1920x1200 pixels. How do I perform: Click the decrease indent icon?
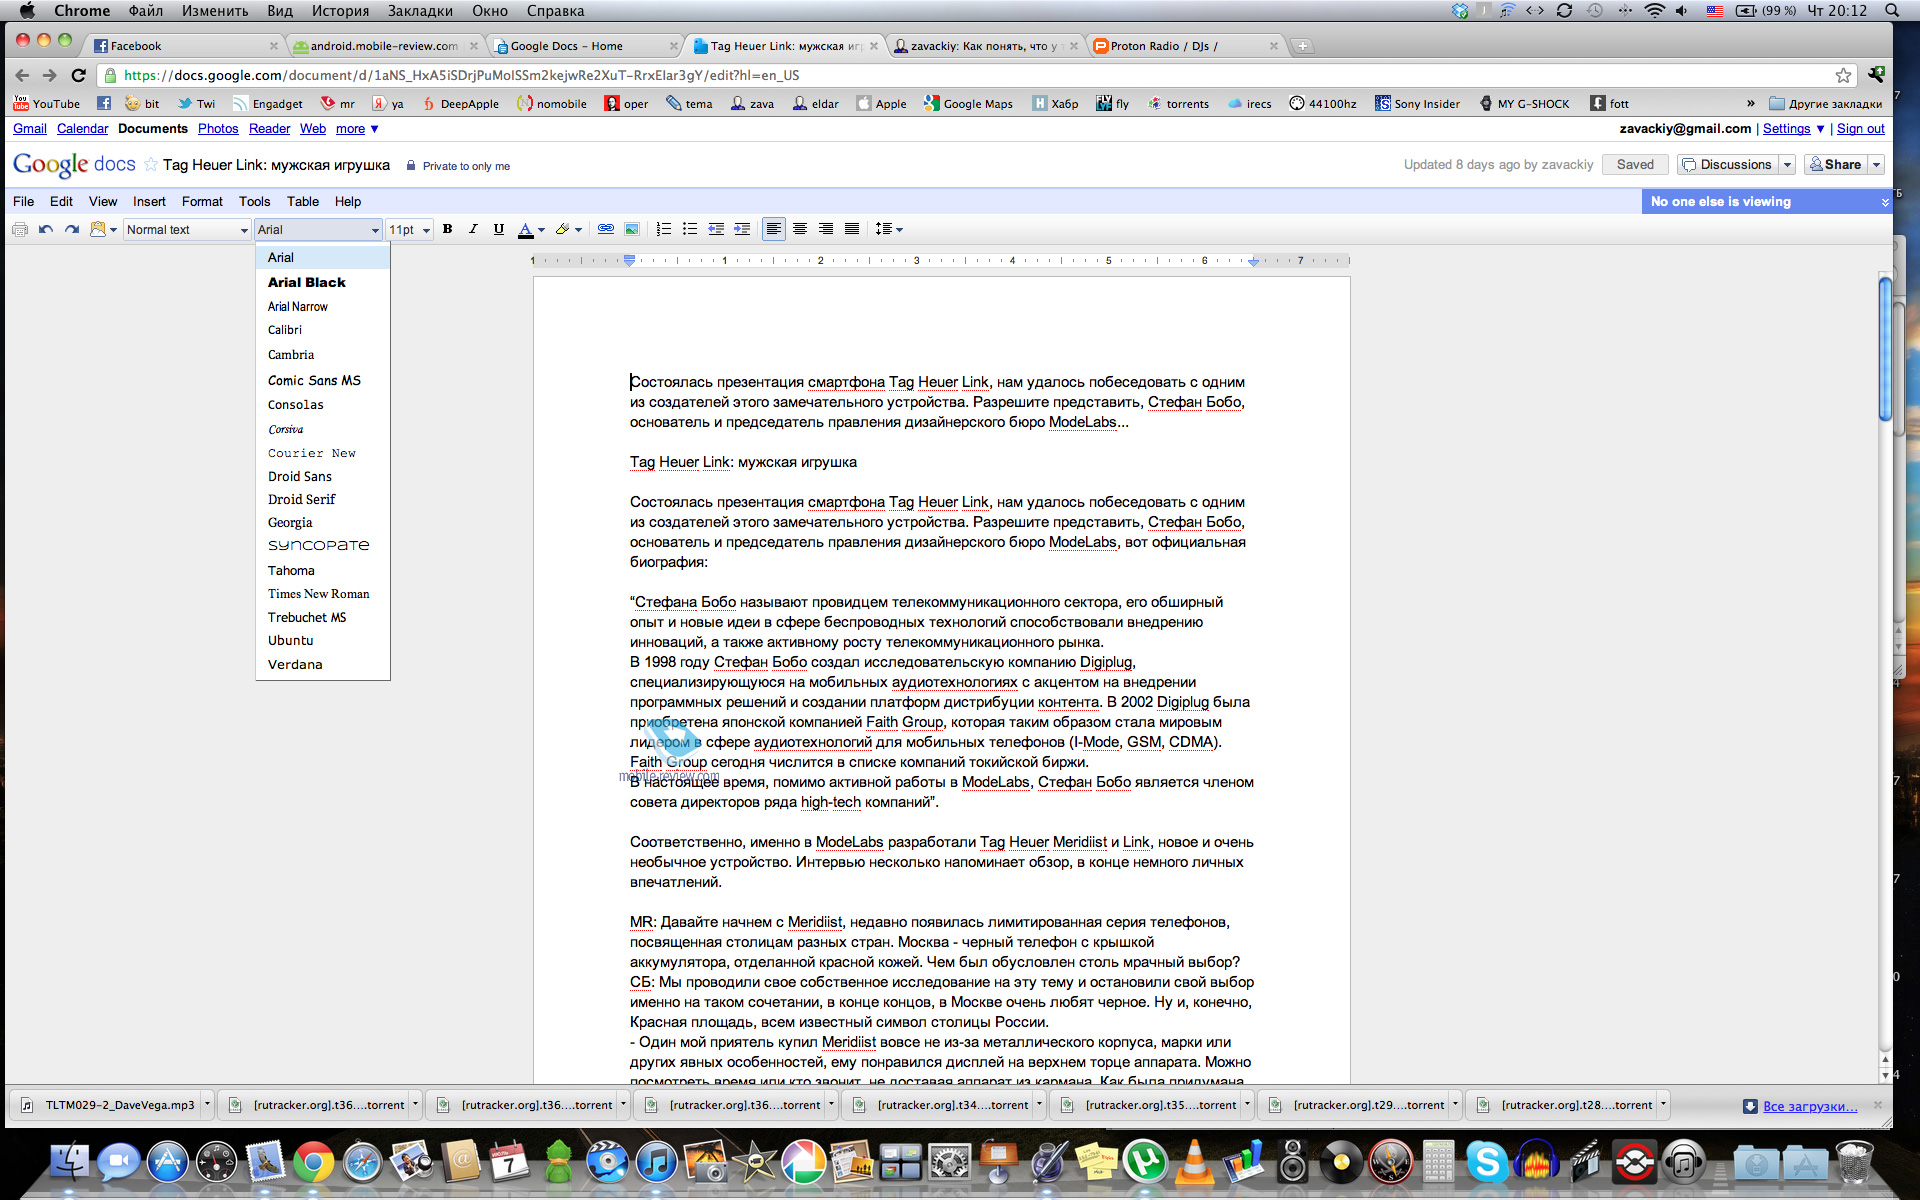716,229
